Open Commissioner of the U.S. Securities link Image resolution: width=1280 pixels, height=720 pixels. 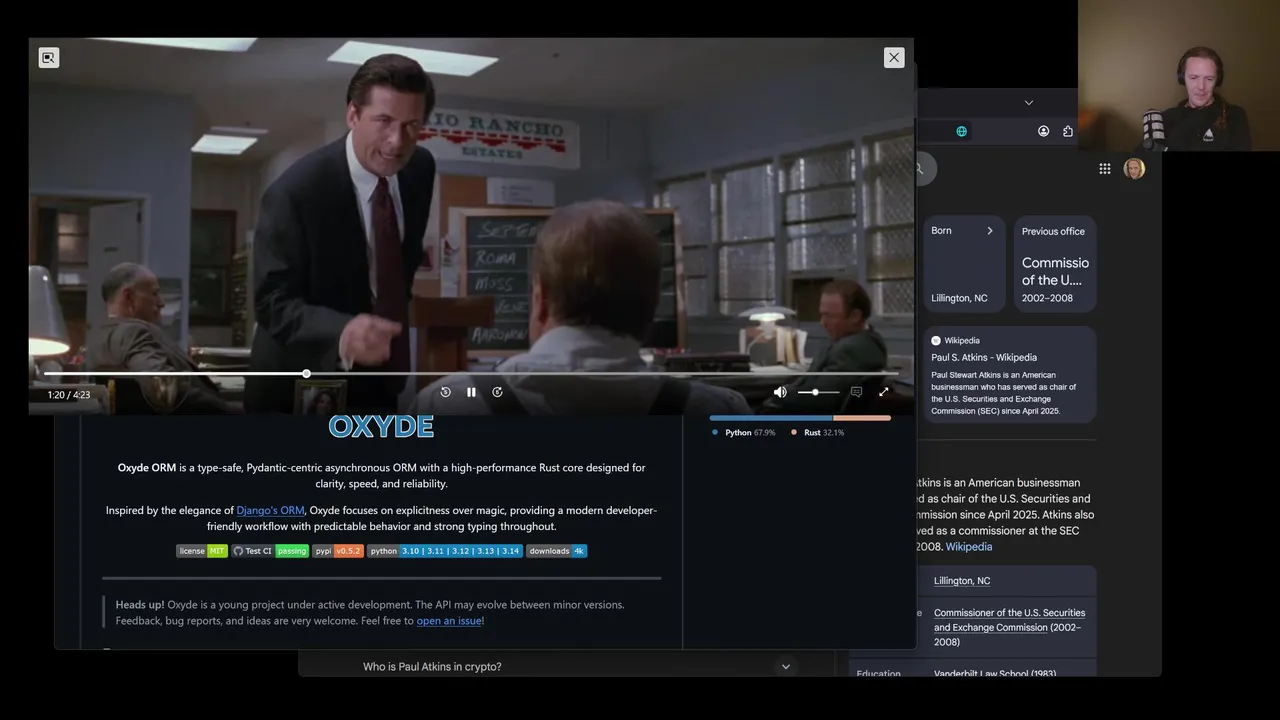click(x=1009, y=620)
